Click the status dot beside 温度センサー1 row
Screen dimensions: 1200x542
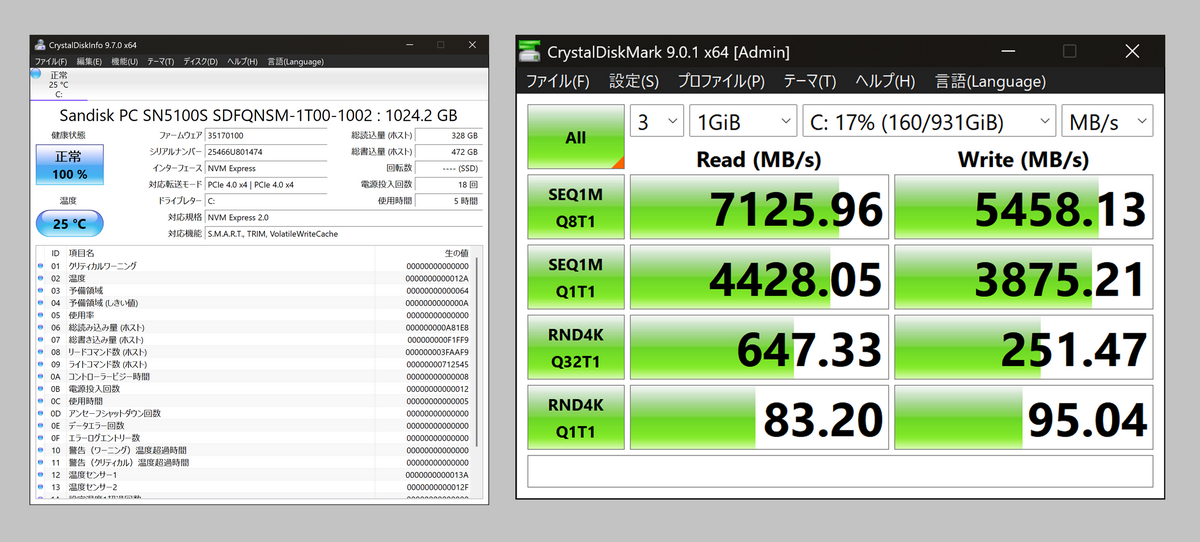(41, 474)
